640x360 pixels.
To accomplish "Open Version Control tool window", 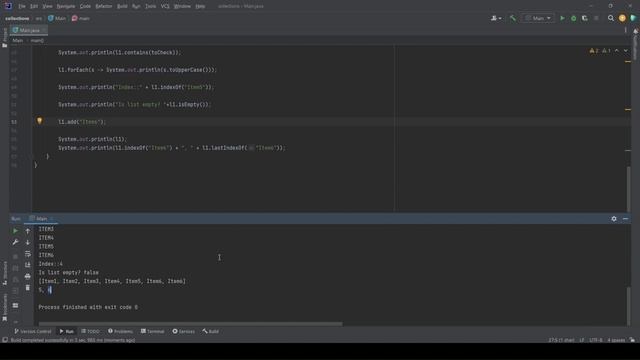I will coord(33,331).
